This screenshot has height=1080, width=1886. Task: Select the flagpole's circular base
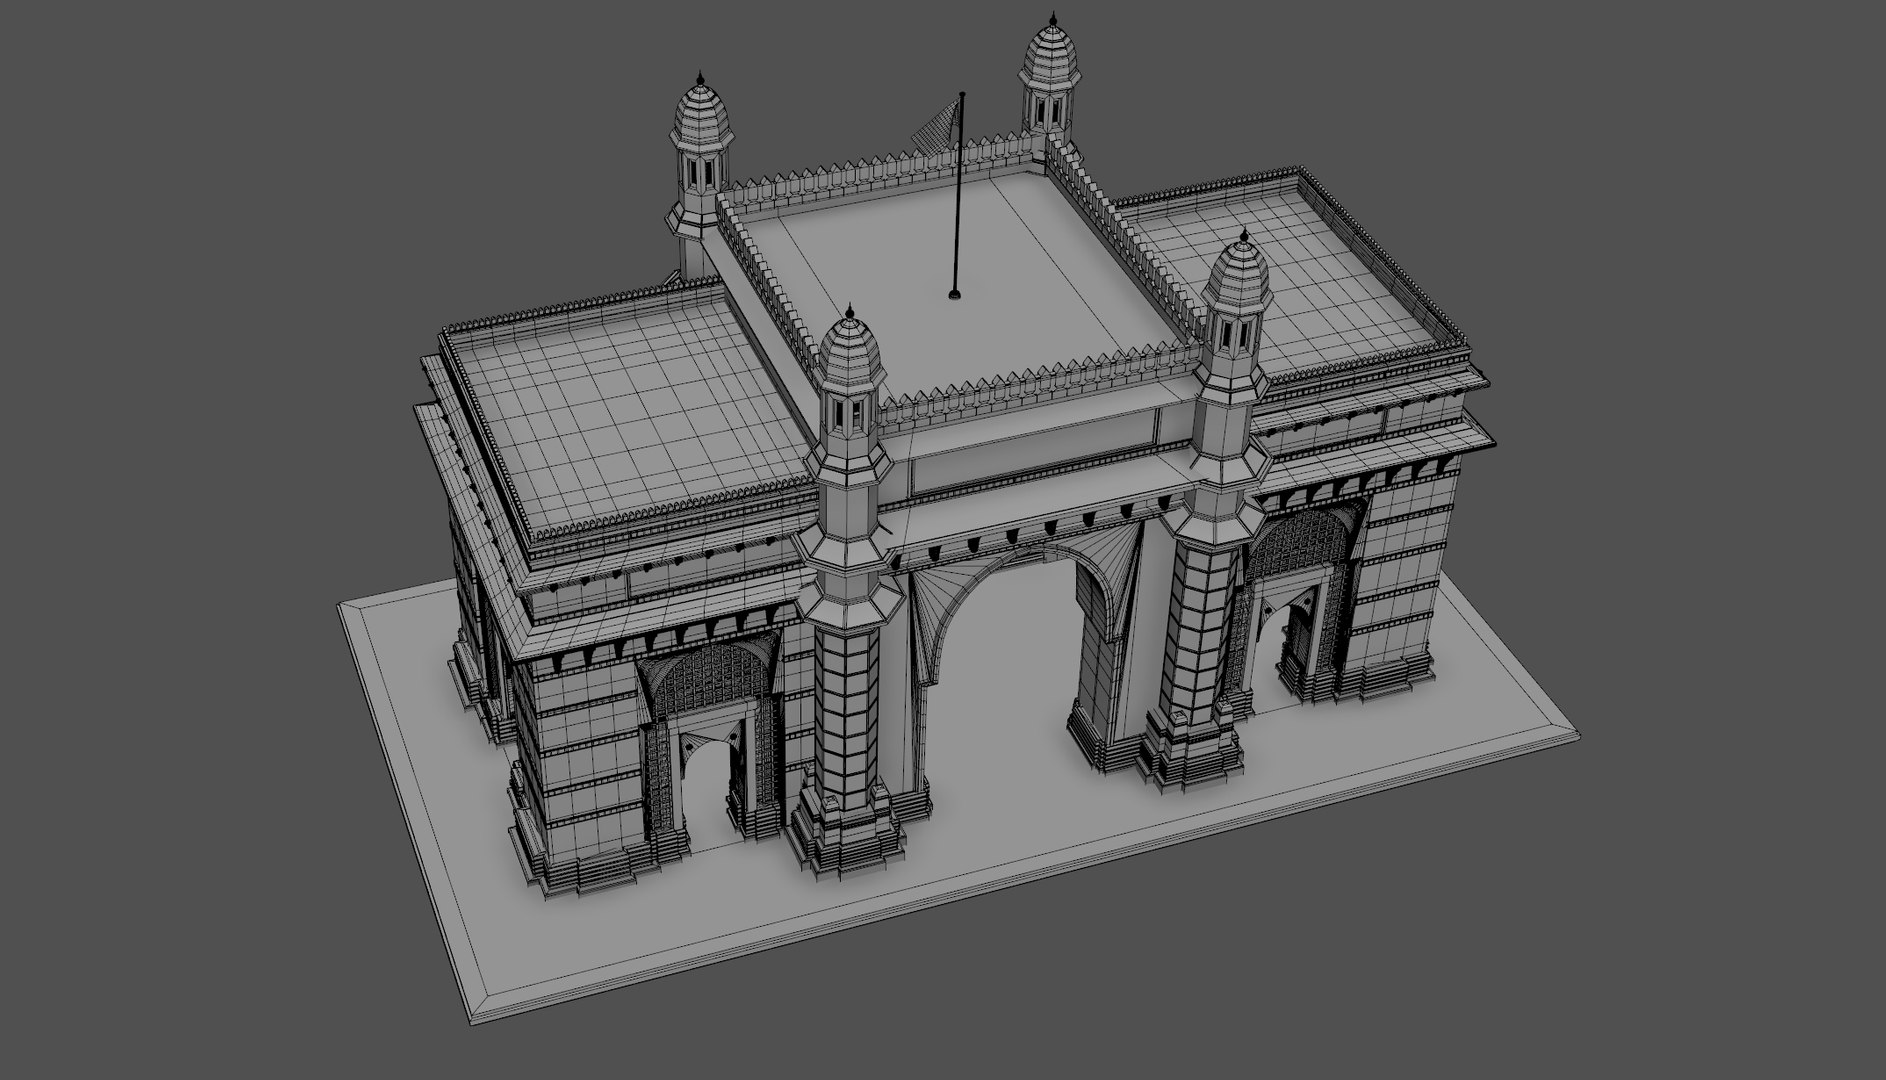coord(955,295)
